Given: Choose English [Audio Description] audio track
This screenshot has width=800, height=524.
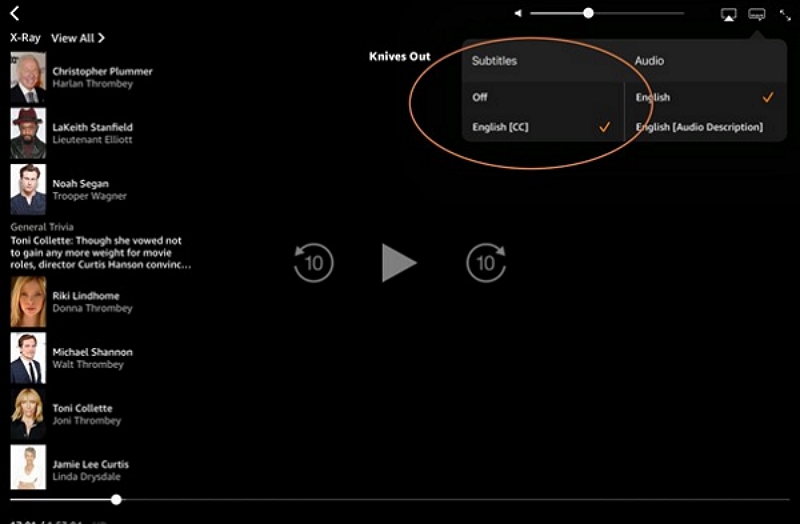Looking at the screenshot, I should [x=699, y=127].
